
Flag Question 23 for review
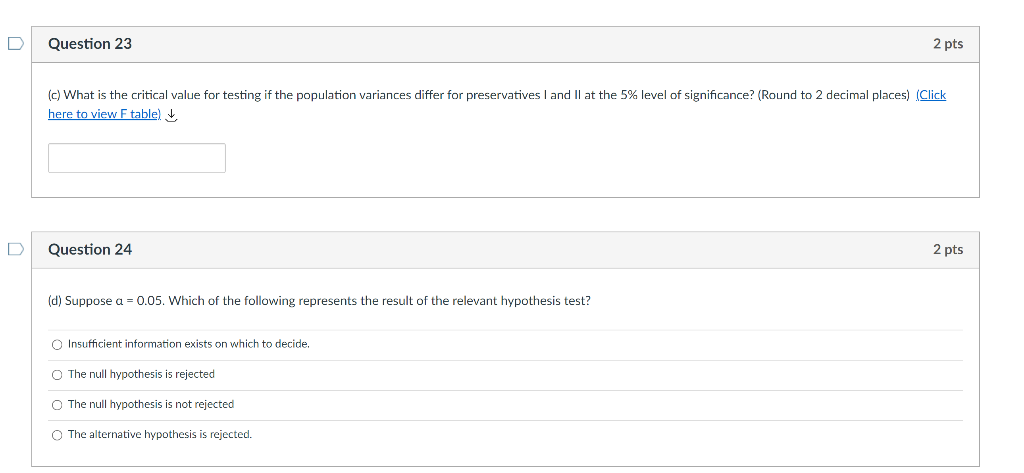[x=14, y=44]
